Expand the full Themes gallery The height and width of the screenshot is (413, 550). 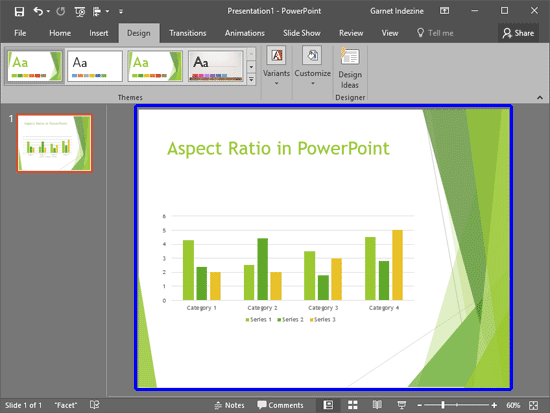coord(251,79)
